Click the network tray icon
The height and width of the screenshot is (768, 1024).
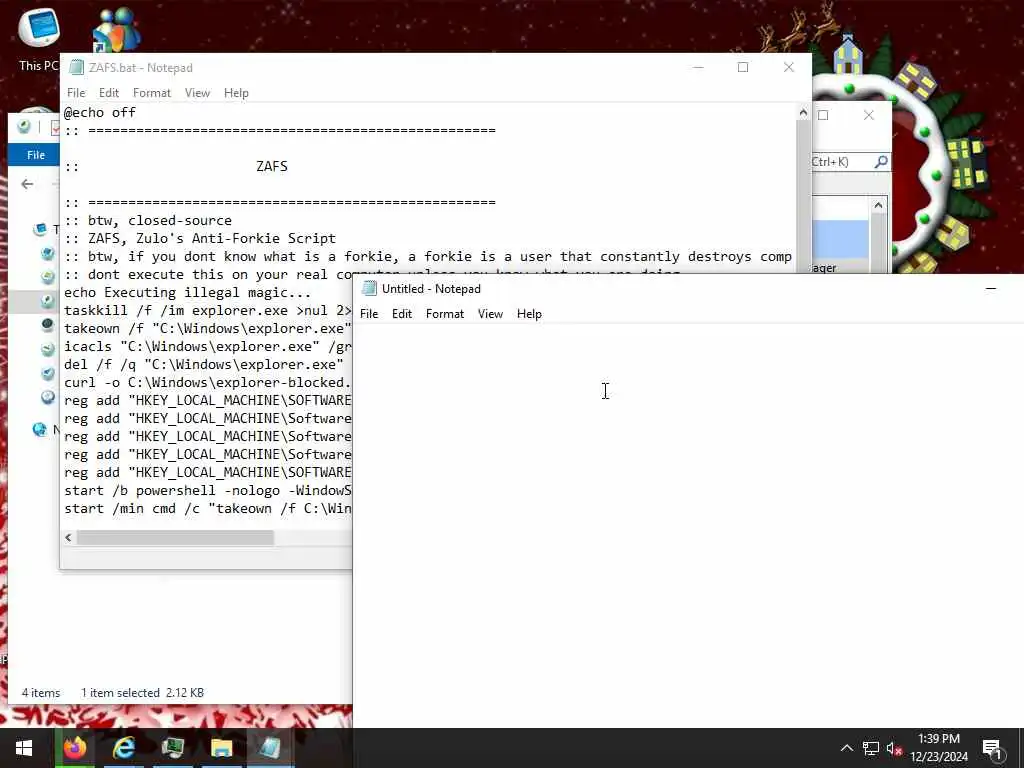(x=871, y=748)
